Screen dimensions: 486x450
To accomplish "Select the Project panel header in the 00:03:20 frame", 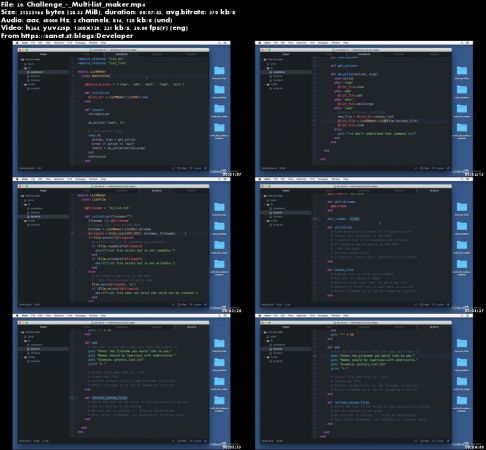I will 43,191.
